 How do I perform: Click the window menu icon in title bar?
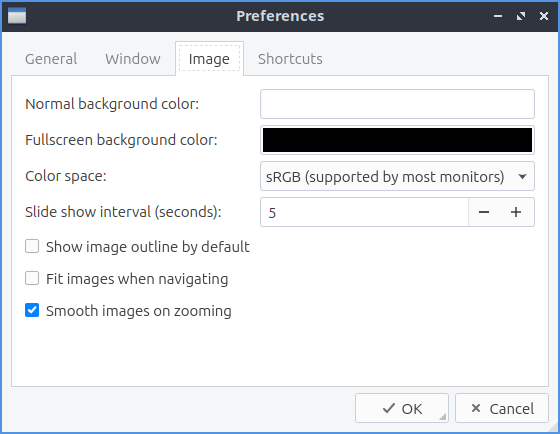pos(17,16)
